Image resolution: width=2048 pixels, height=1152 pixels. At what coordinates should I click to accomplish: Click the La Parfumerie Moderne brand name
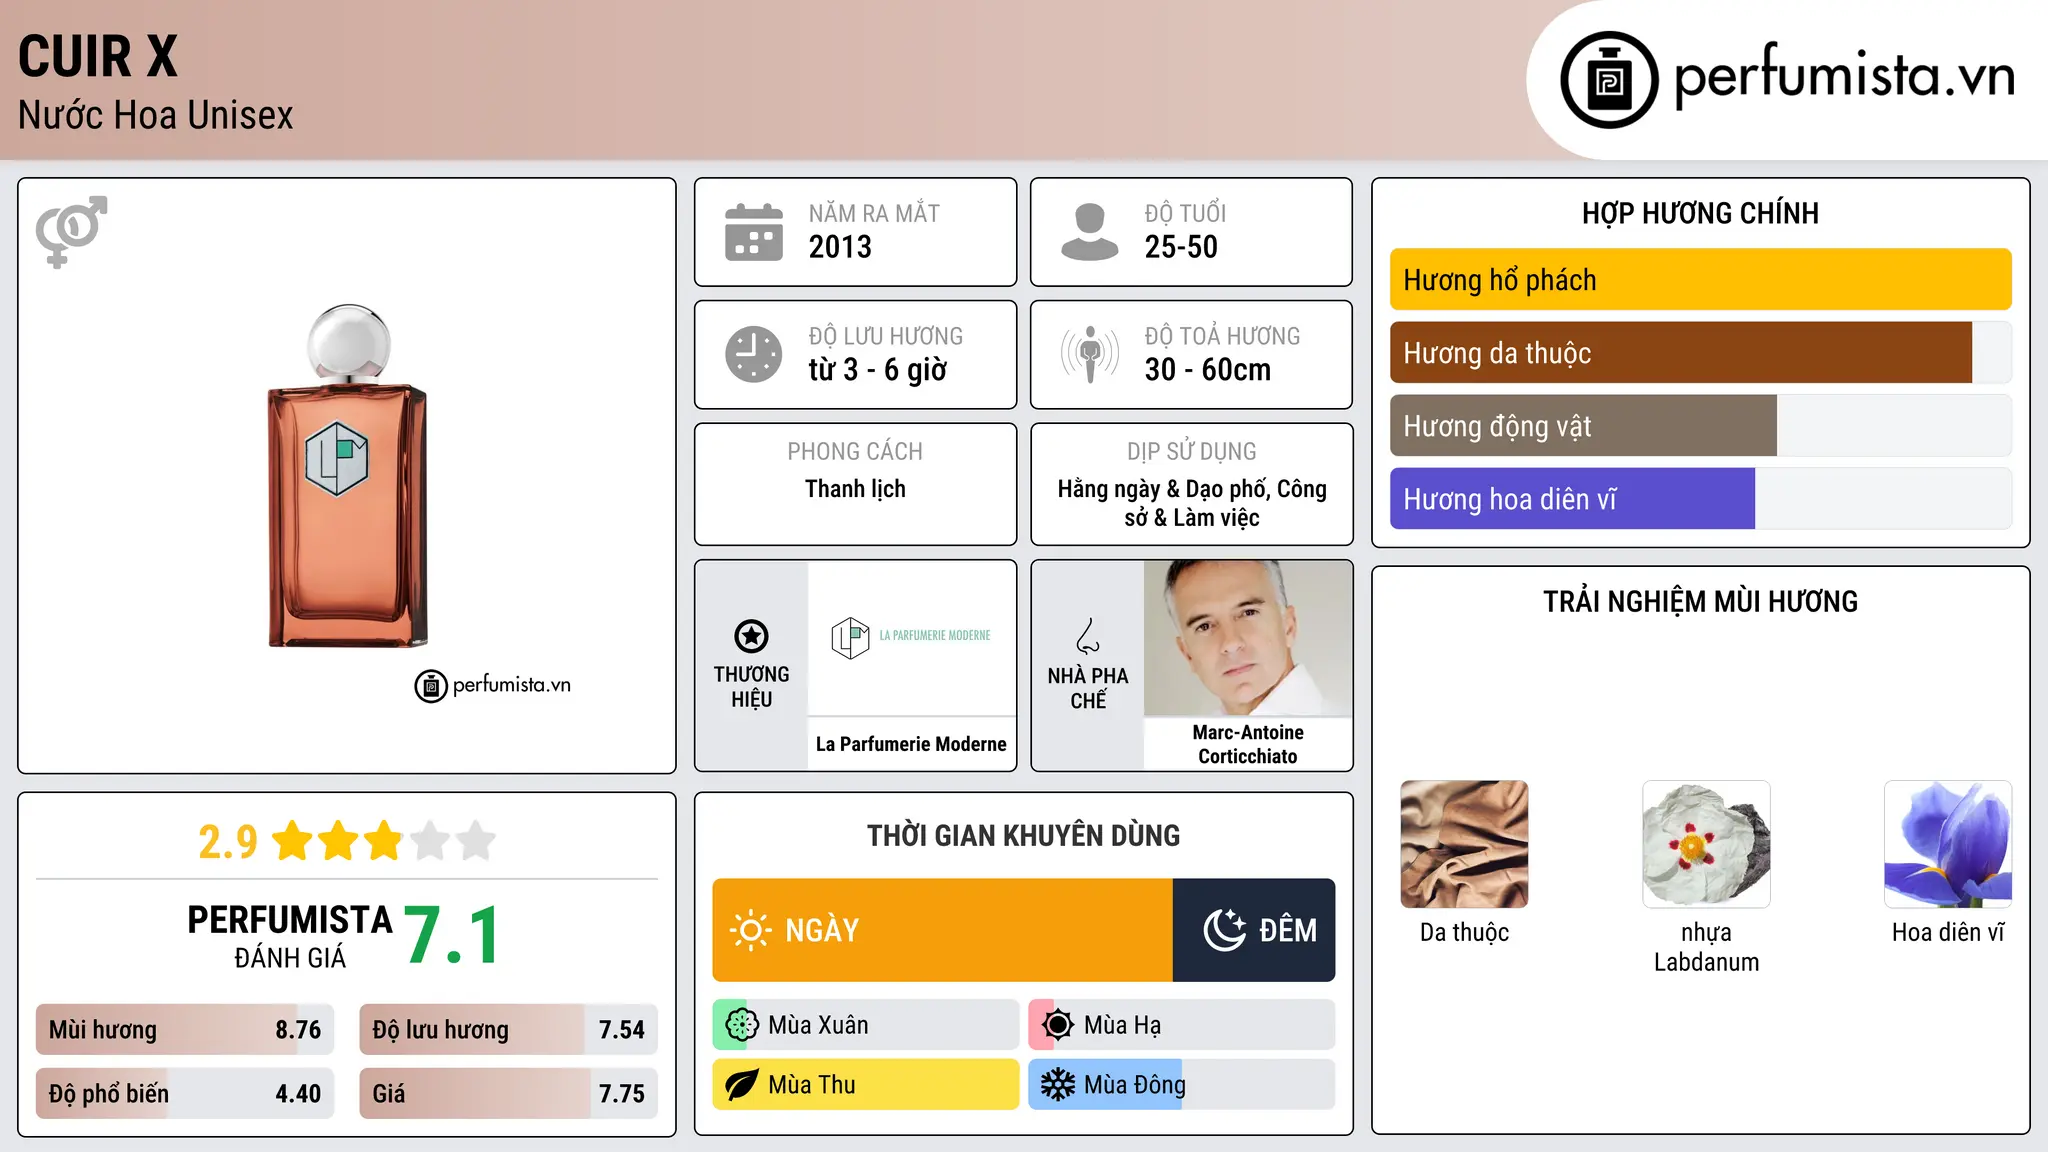[911, 744]
